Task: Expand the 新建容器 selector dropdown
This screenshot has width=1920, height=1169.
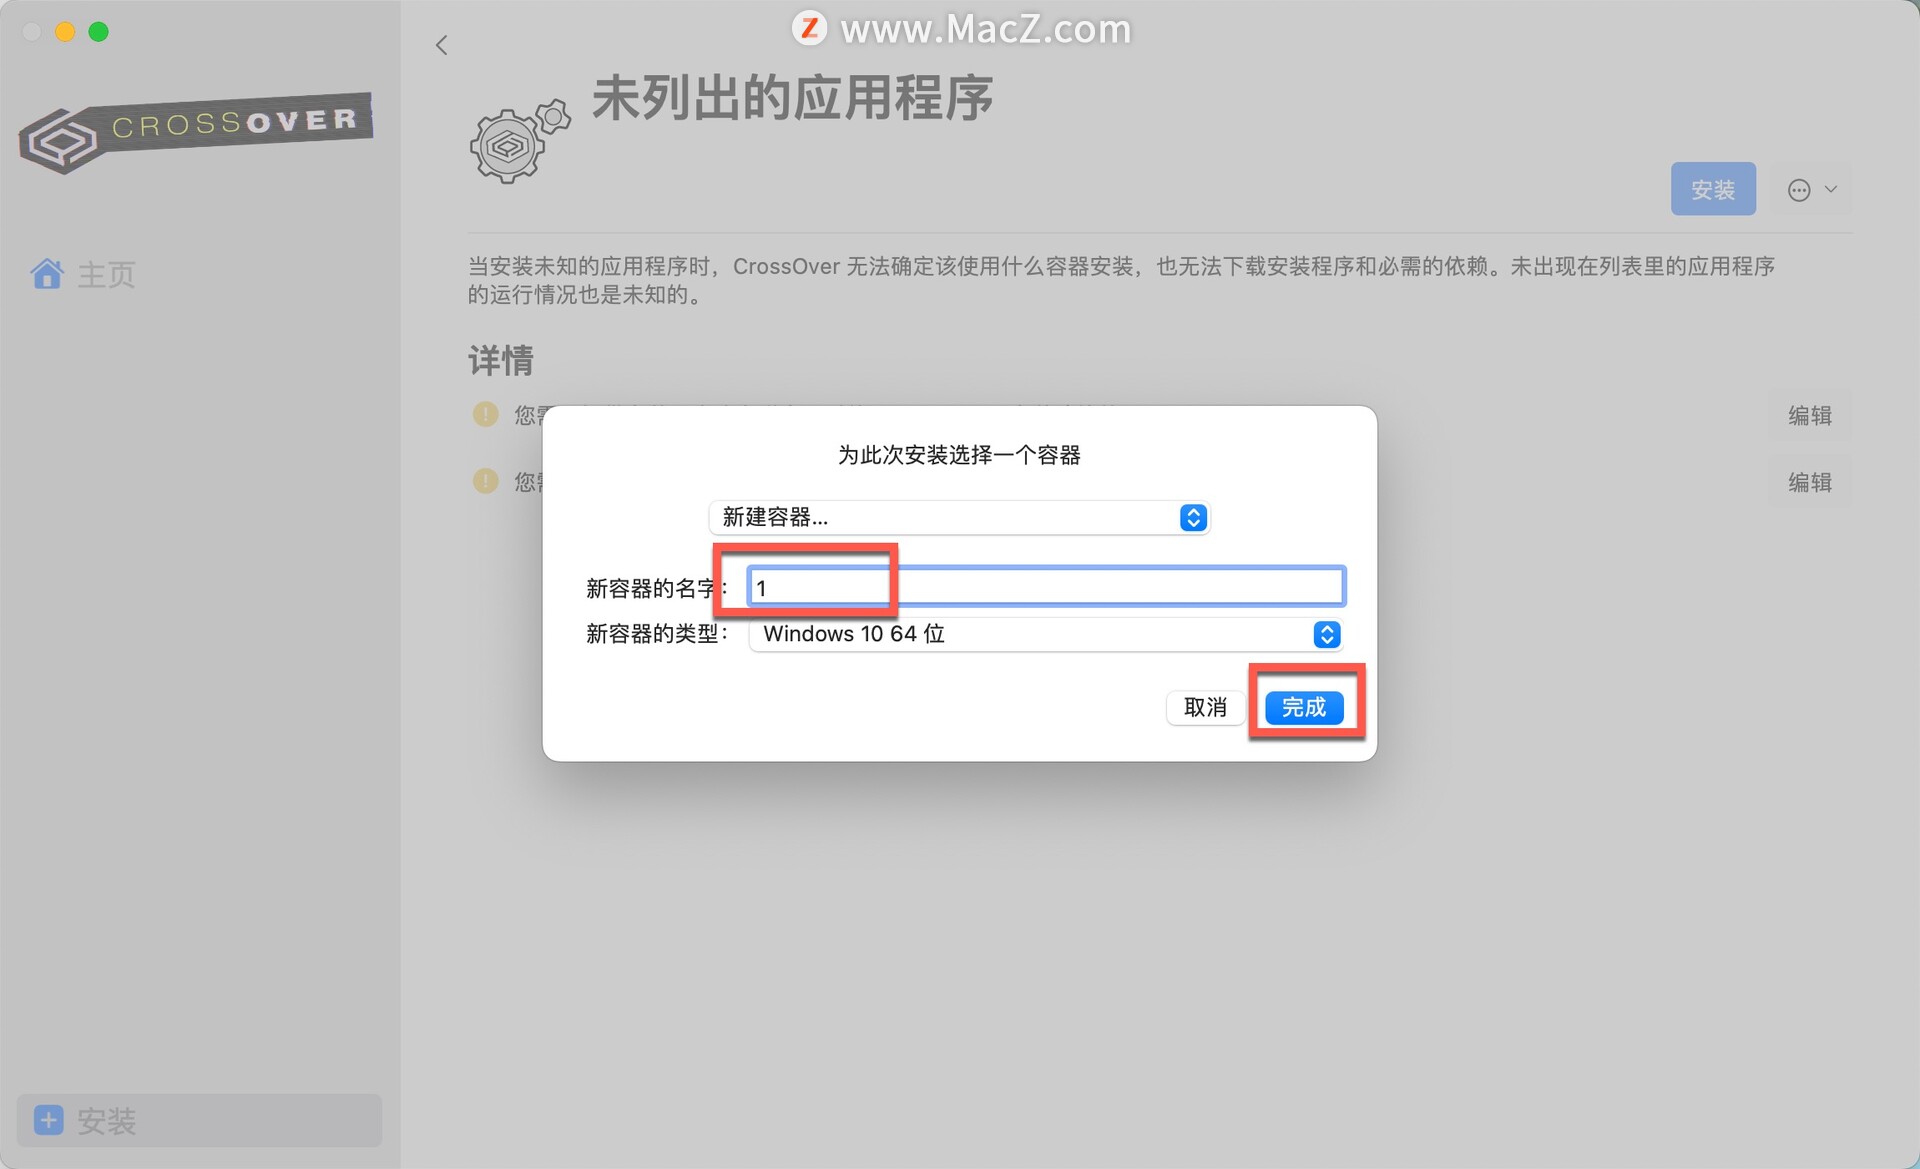Action: point(1192,519)
